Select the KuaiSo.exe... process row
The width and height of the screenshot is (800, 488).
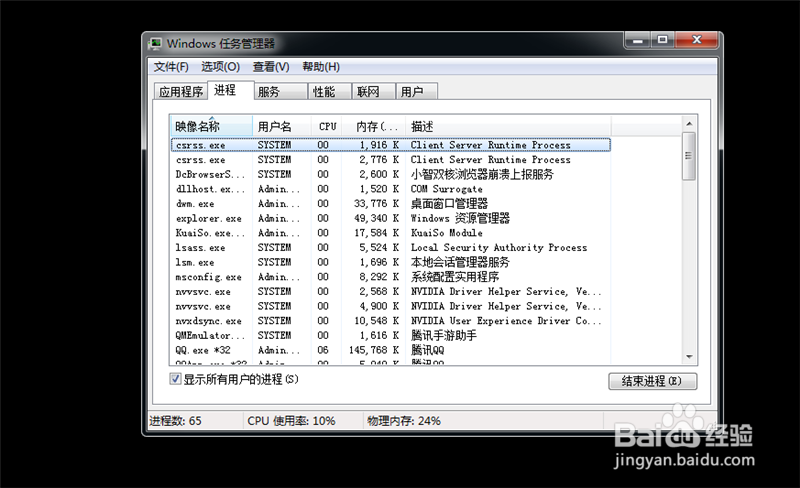(x=390, y=233)
